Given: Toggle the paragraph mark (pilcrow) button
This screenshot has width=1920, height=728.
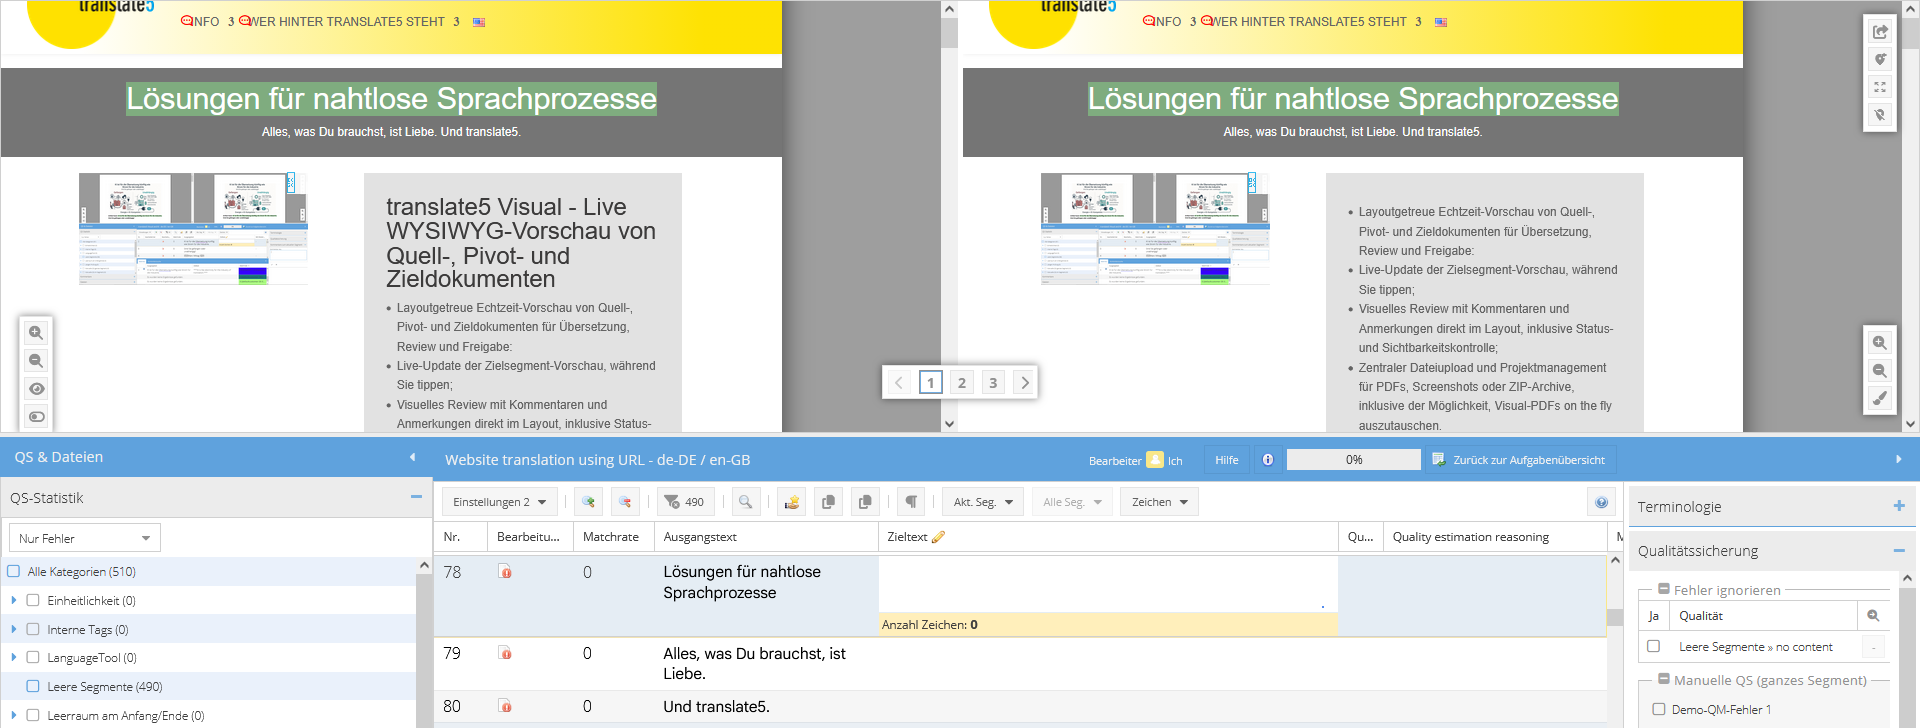Looking at the screenshot, I should click(911, 502).
